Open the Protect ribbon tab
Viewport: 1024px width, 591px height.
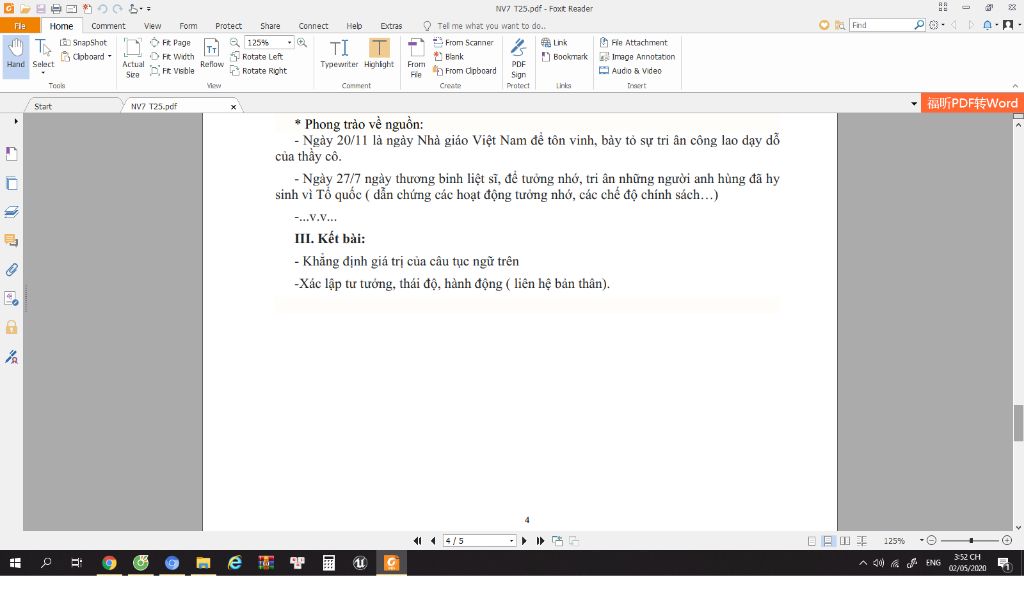[x=229, y=25]
